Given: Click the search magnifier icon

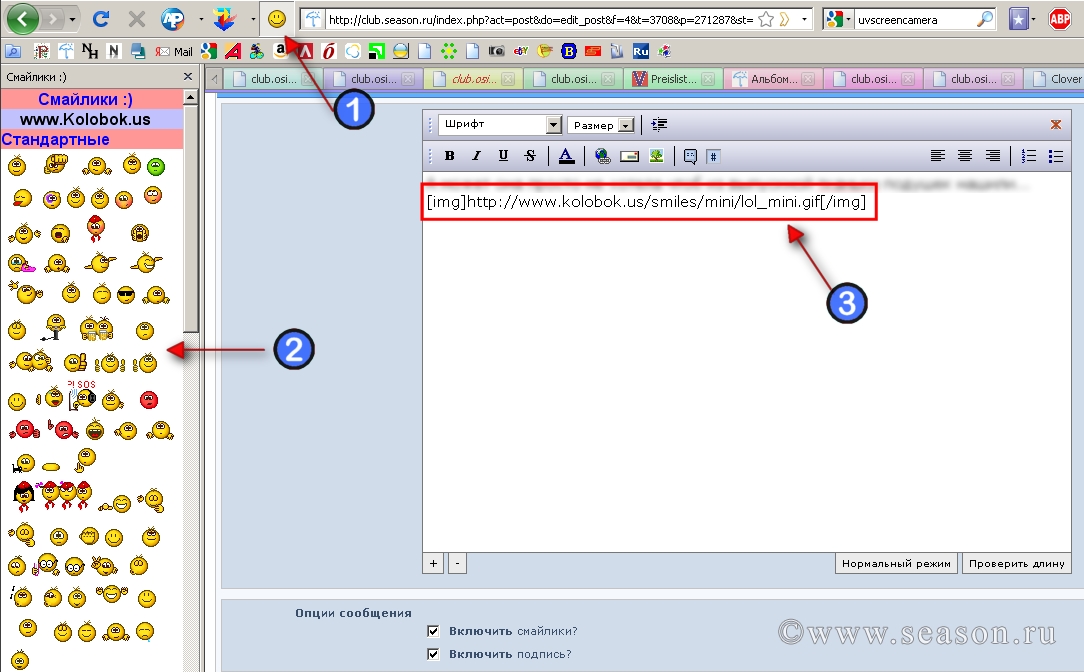Looking at the screenshot, I should point(984,19).
